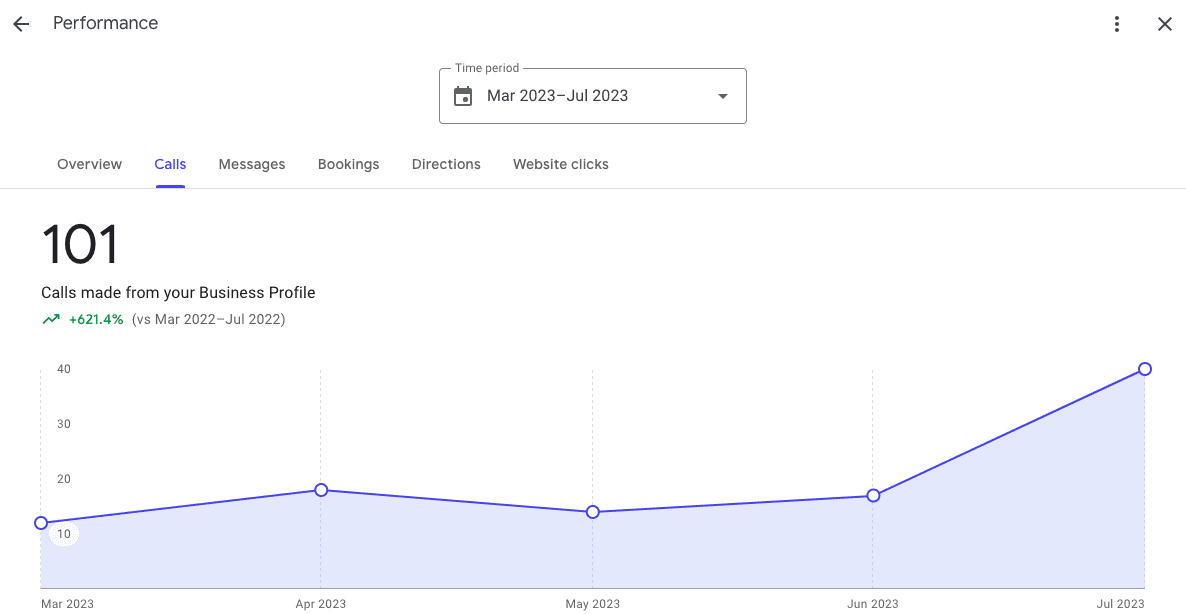Click 'Calls made from your Business Profile' text
1186x614 pixels.
[178, 293]
